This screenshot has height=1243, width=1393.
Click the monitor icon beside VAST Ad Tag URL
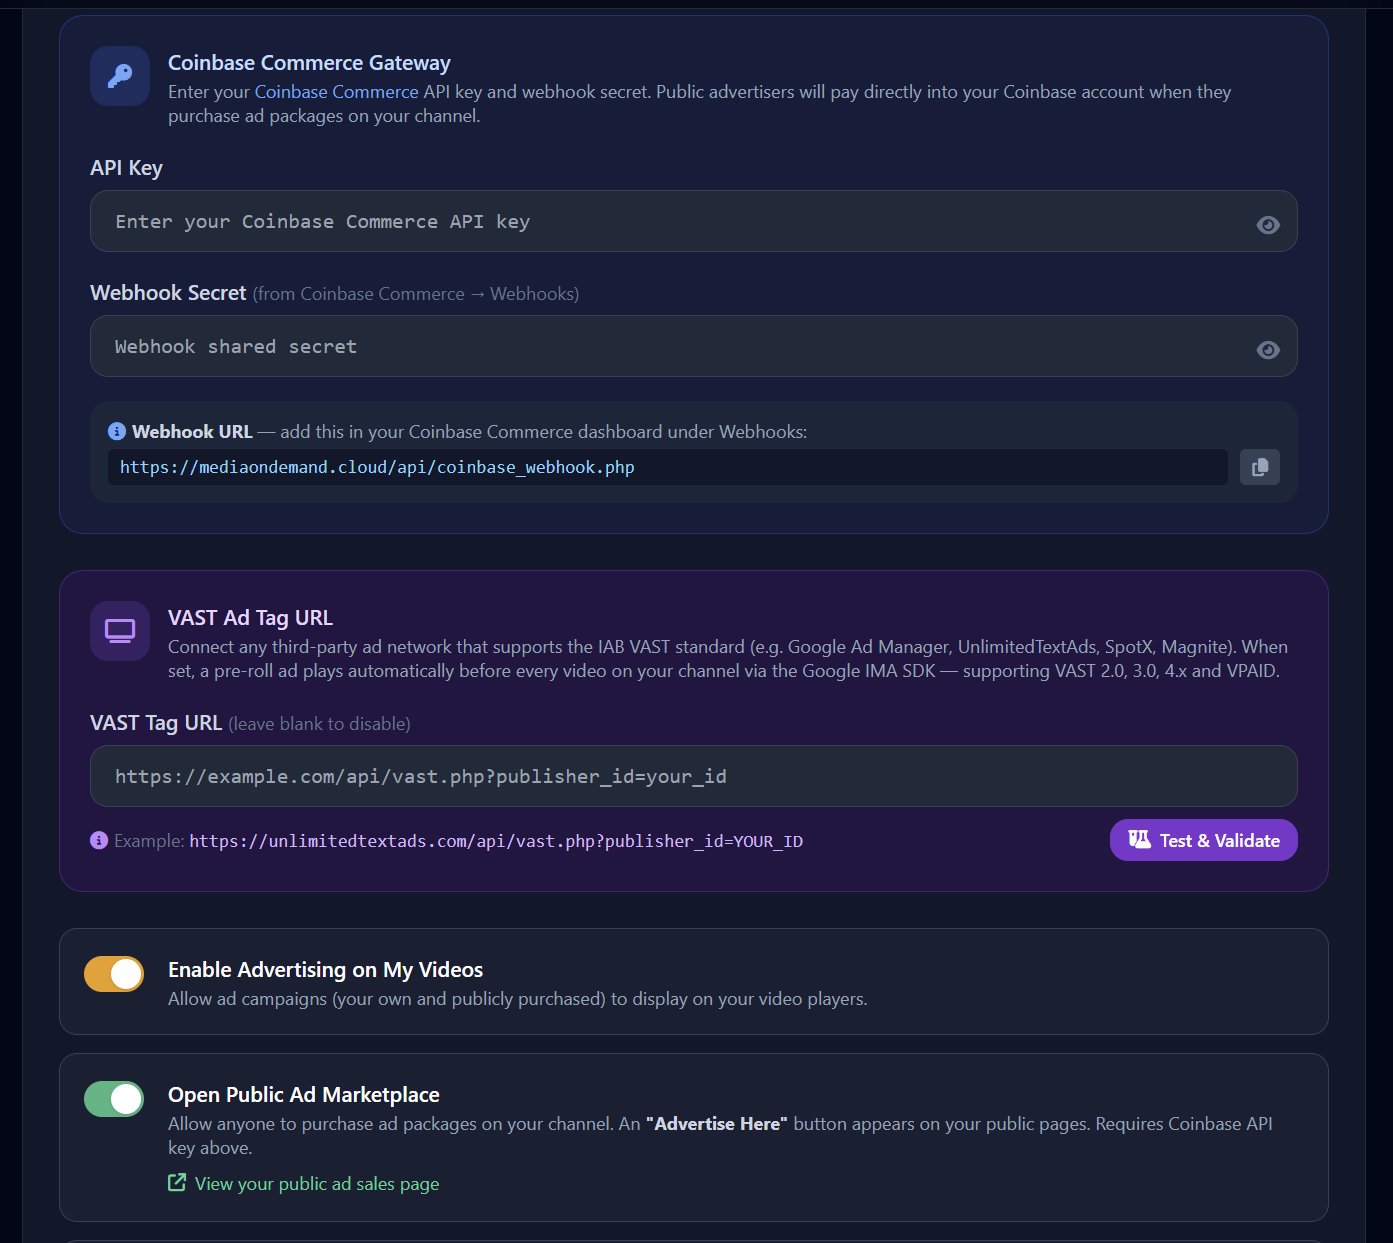pyautogui.click(x=120, y=631)
